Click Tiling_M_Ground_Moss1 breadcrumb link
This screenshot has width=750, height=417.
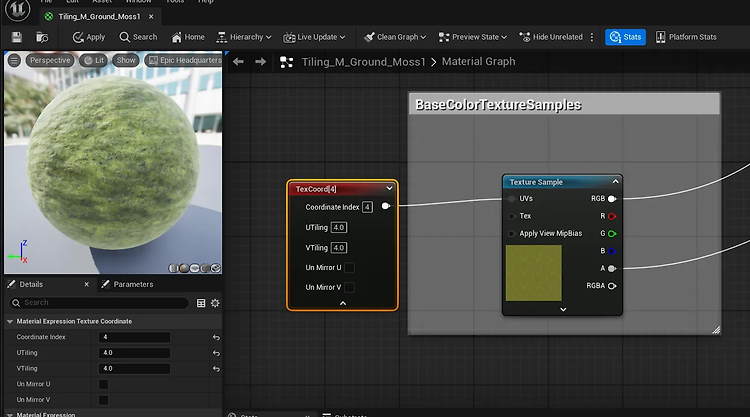click(x=364, y=62)
